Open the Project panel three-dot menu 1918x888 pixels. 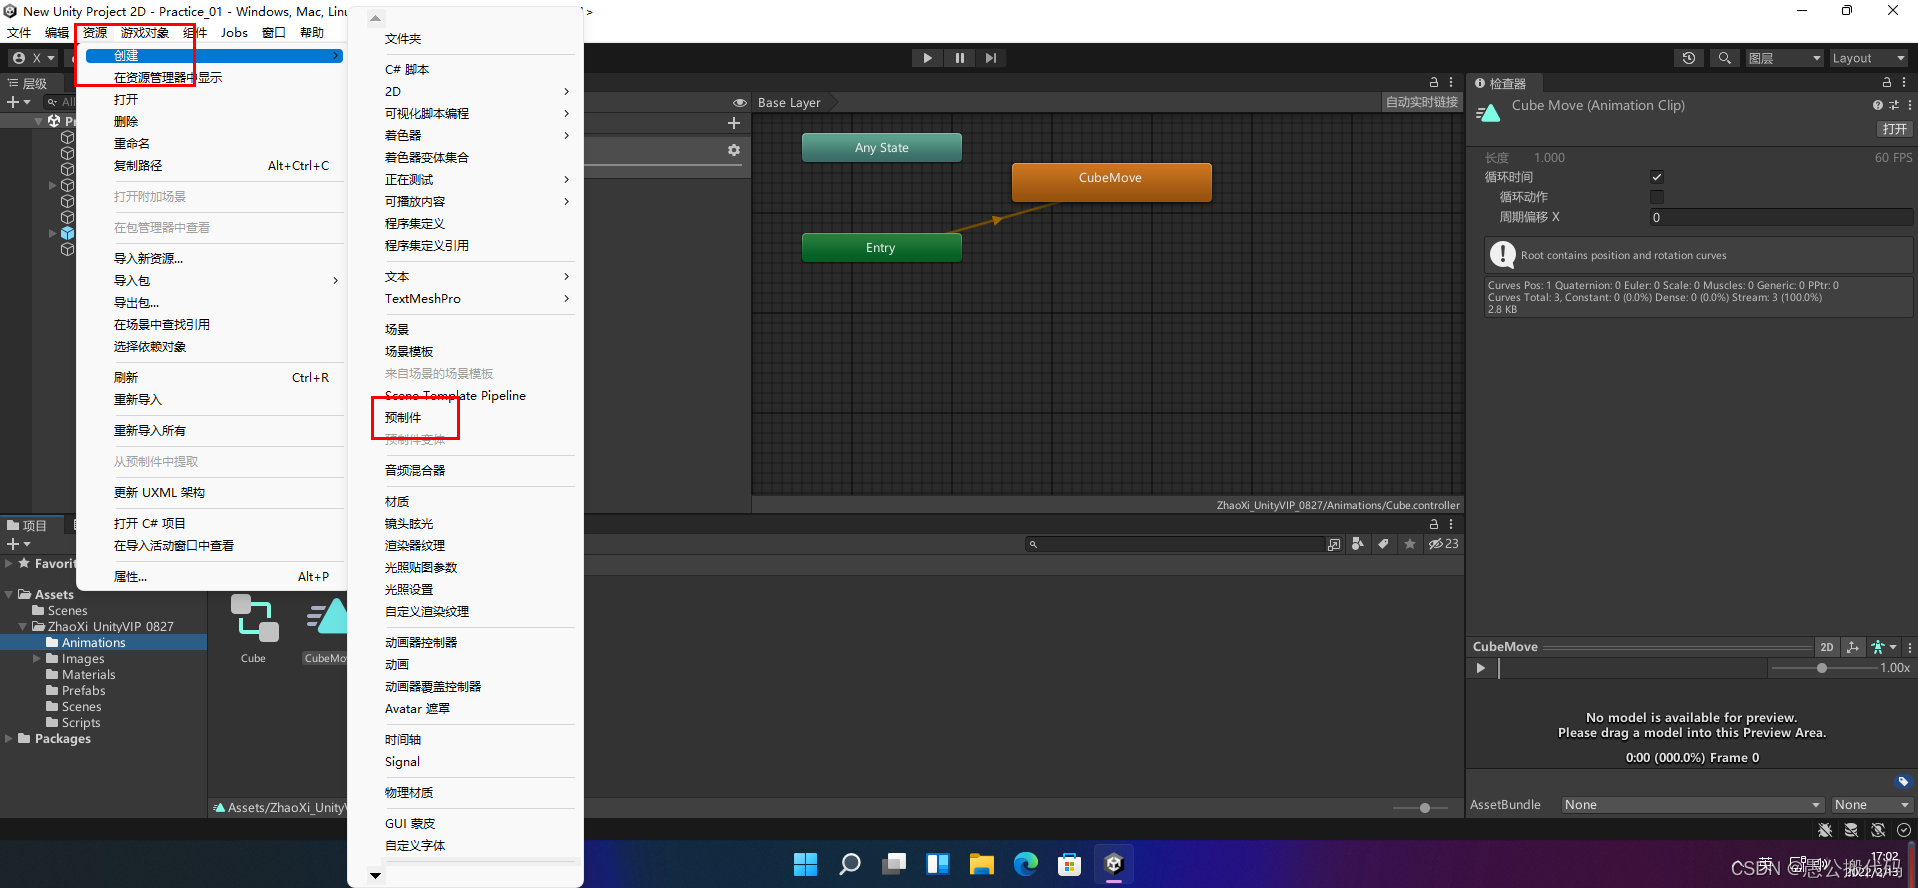1451,524
